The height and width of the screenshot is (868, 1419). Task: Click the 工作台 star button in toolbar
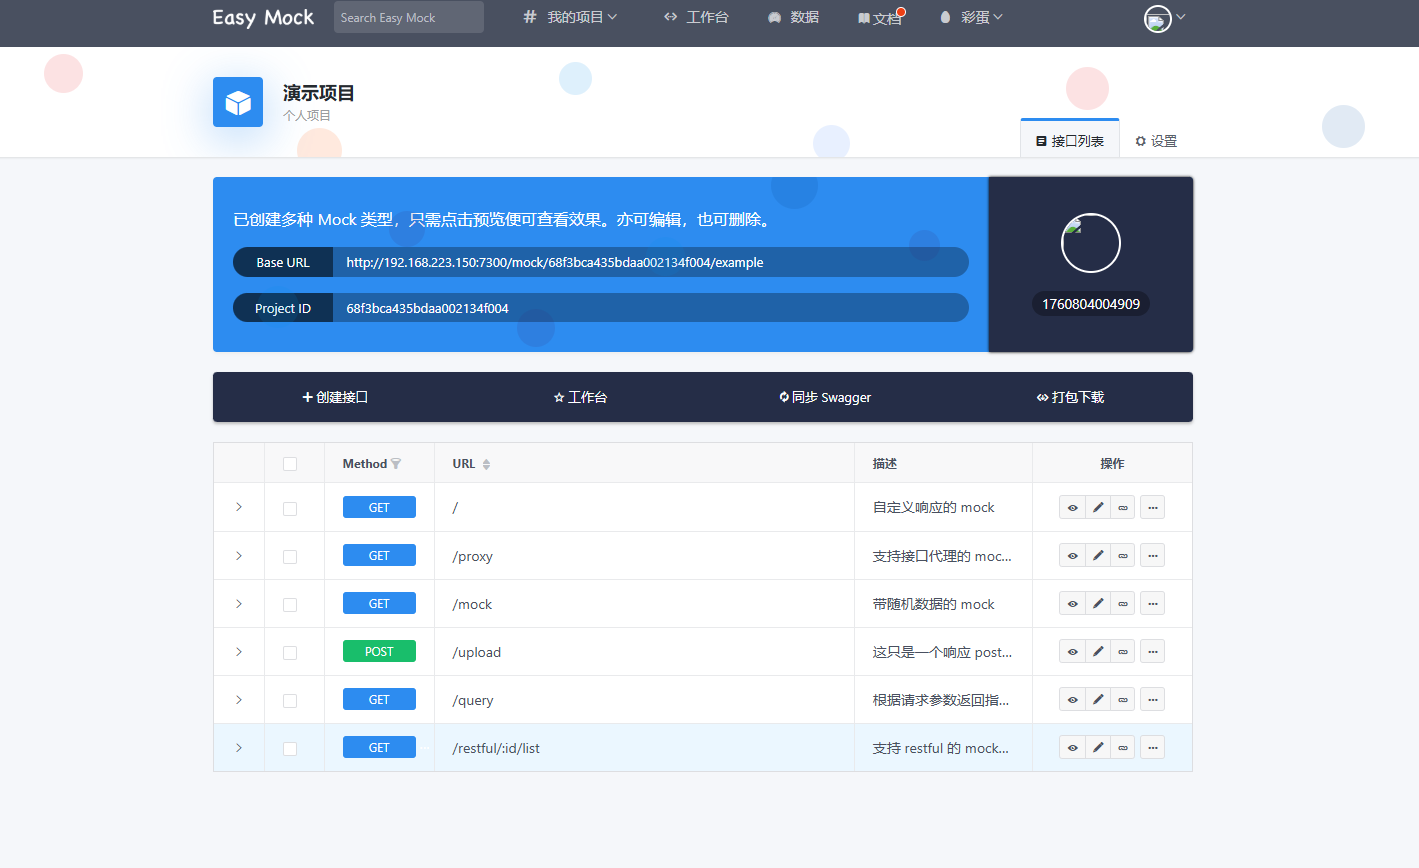click(580, 397)
